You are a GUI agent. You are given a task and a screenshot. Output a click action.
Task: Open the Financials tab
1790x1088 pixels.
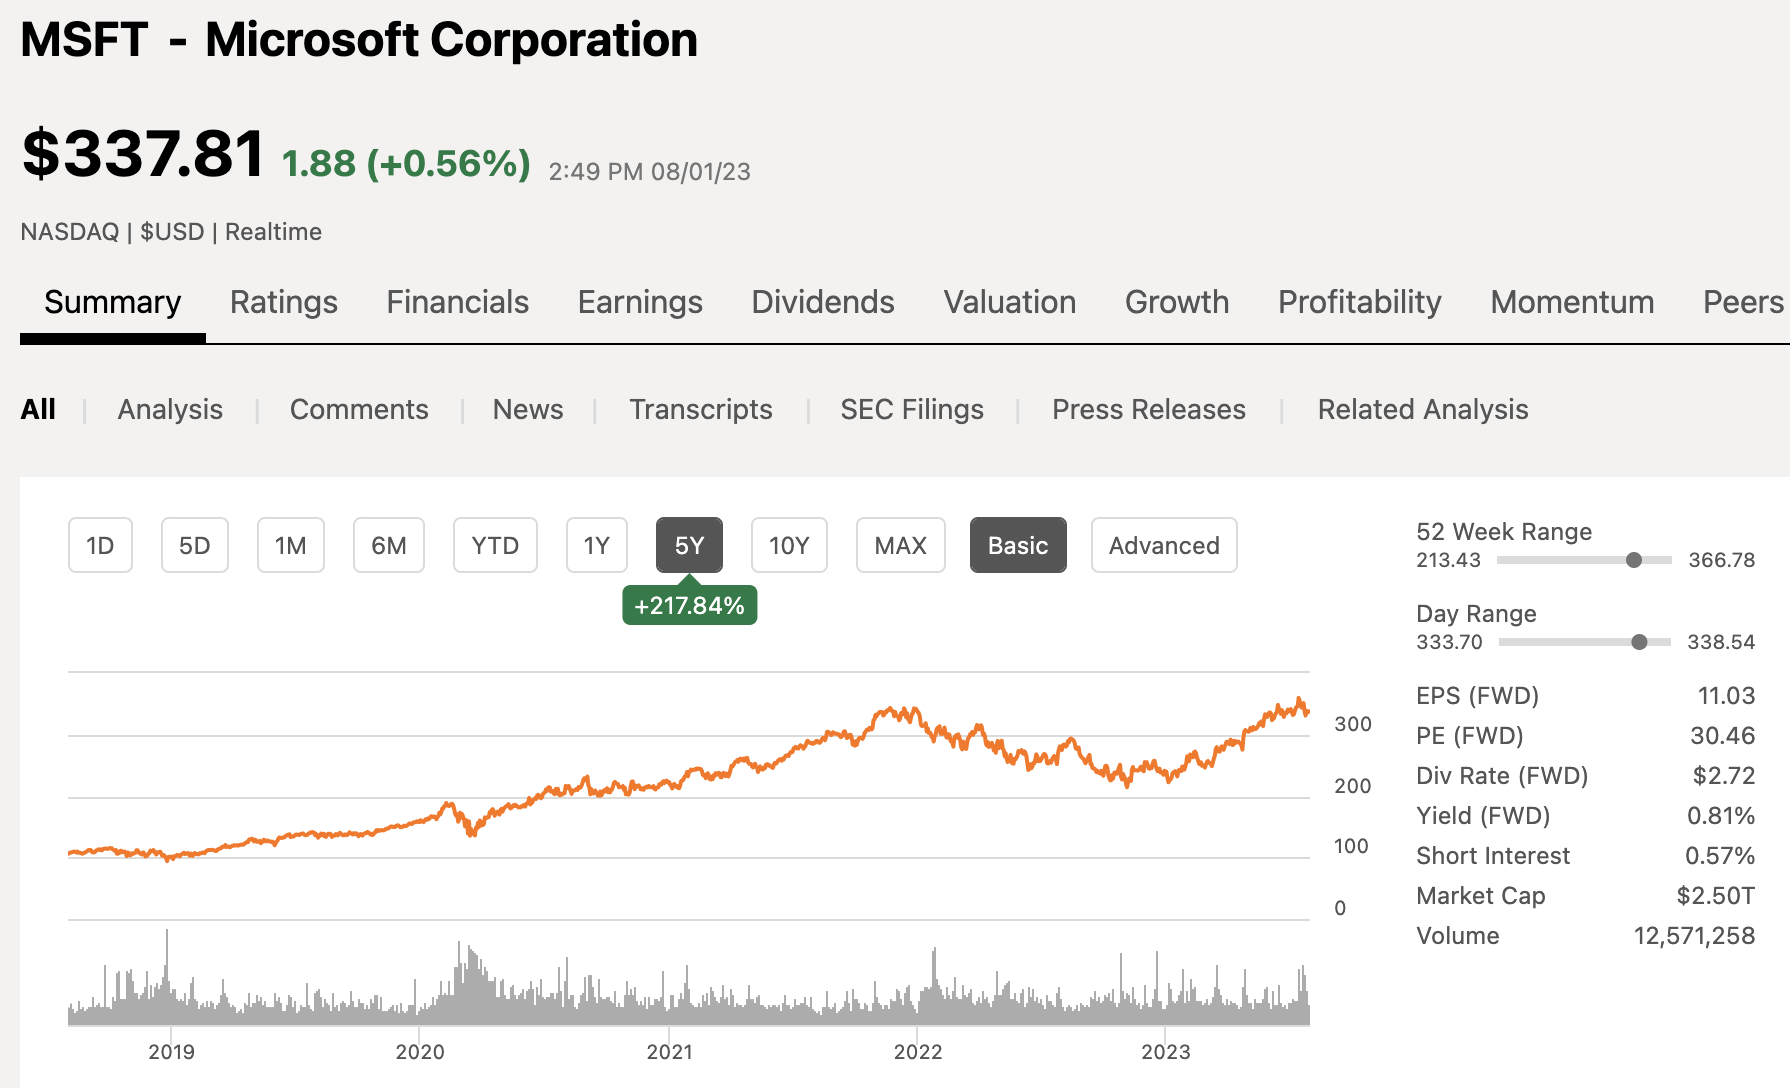pyautogui.click(x=458, y=302)
